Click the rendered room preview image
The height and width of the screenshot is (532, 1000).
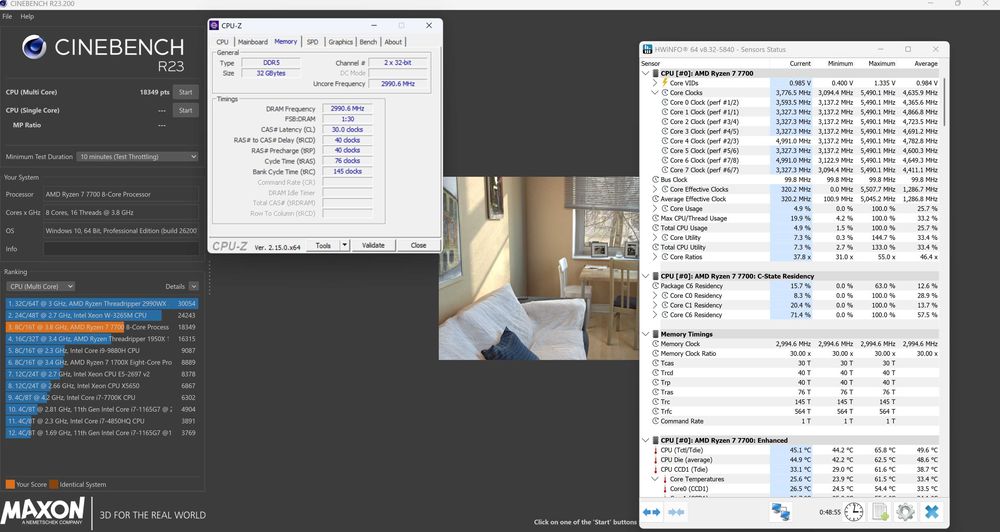[539, 269]
